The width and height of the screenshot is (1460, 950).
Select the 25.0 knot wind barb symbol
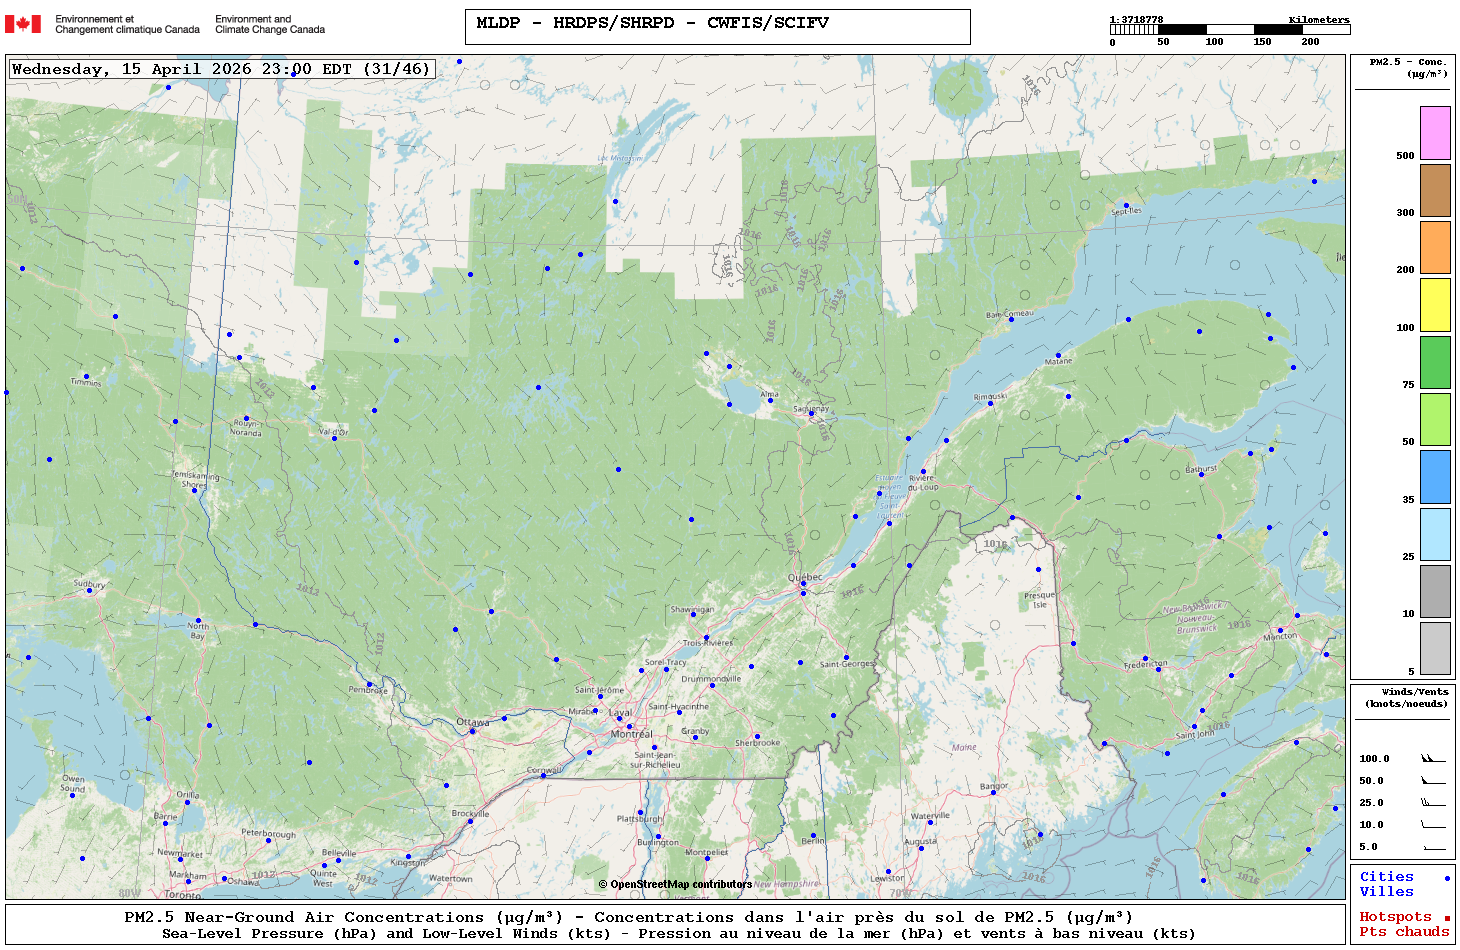1433,803
